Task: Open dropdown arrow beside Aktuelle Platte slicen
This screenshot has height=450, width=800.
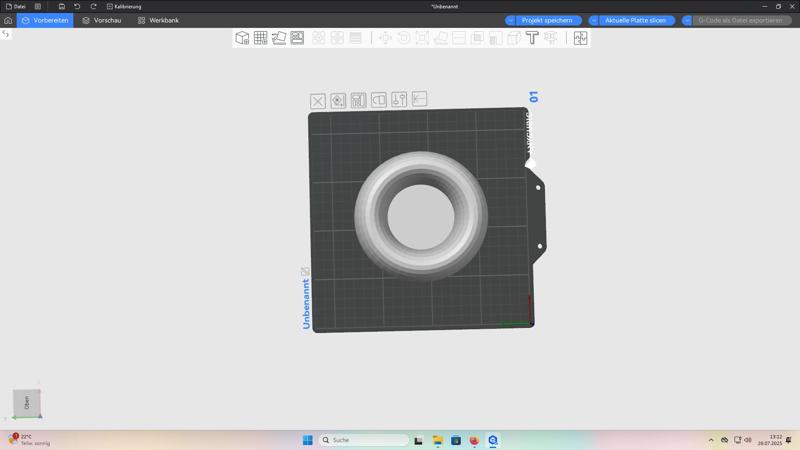Action: coord(594,20)
